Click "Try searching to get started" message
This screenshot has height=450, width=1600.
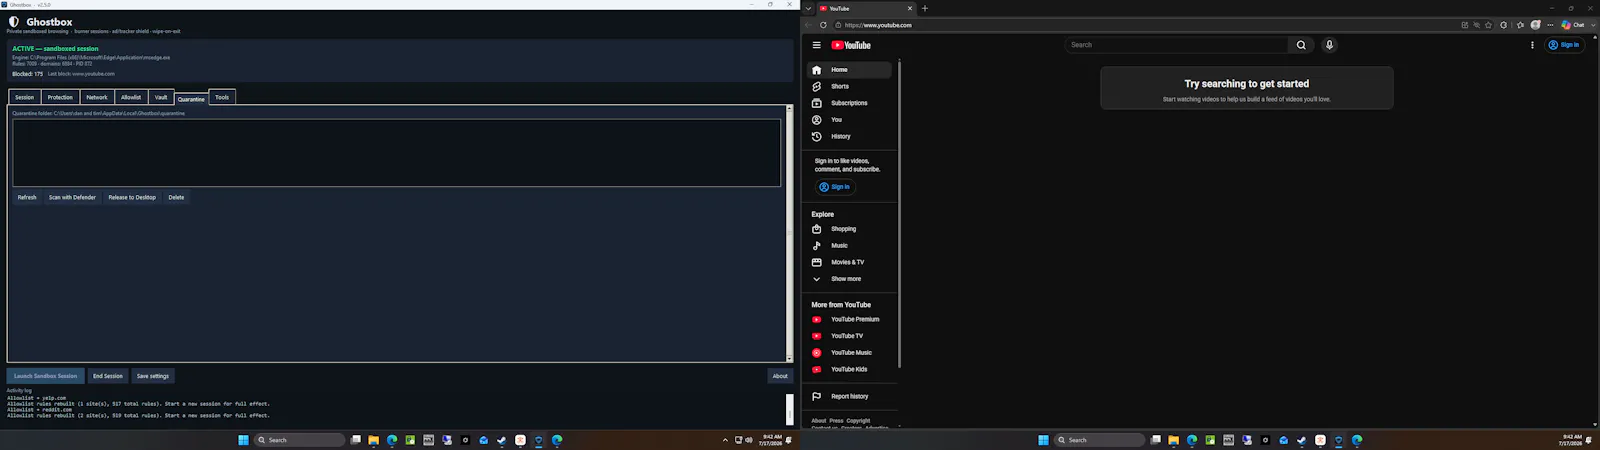coord(1247,84)
